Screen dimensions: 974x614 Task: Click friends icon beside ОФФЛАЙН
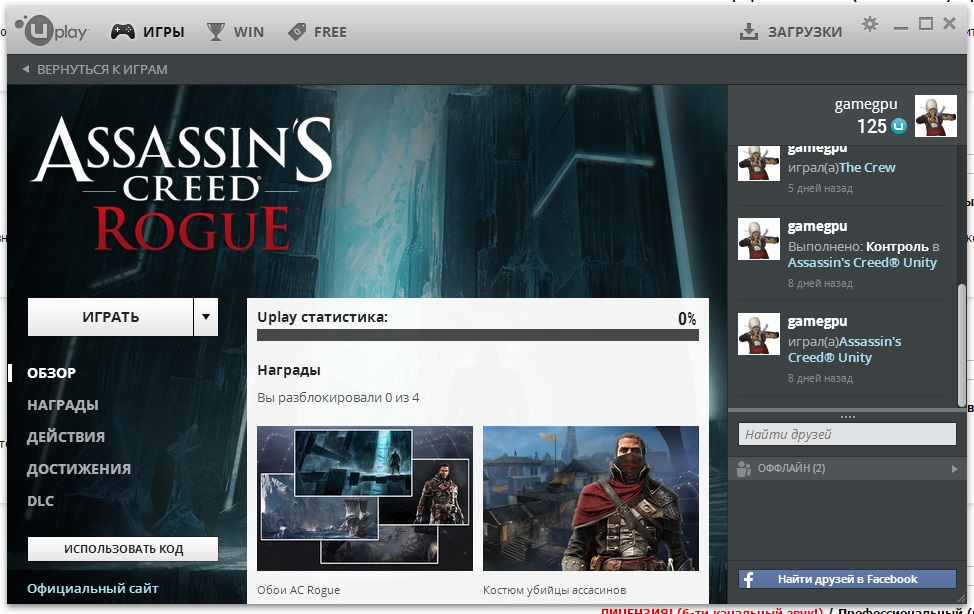pos(744,469)
